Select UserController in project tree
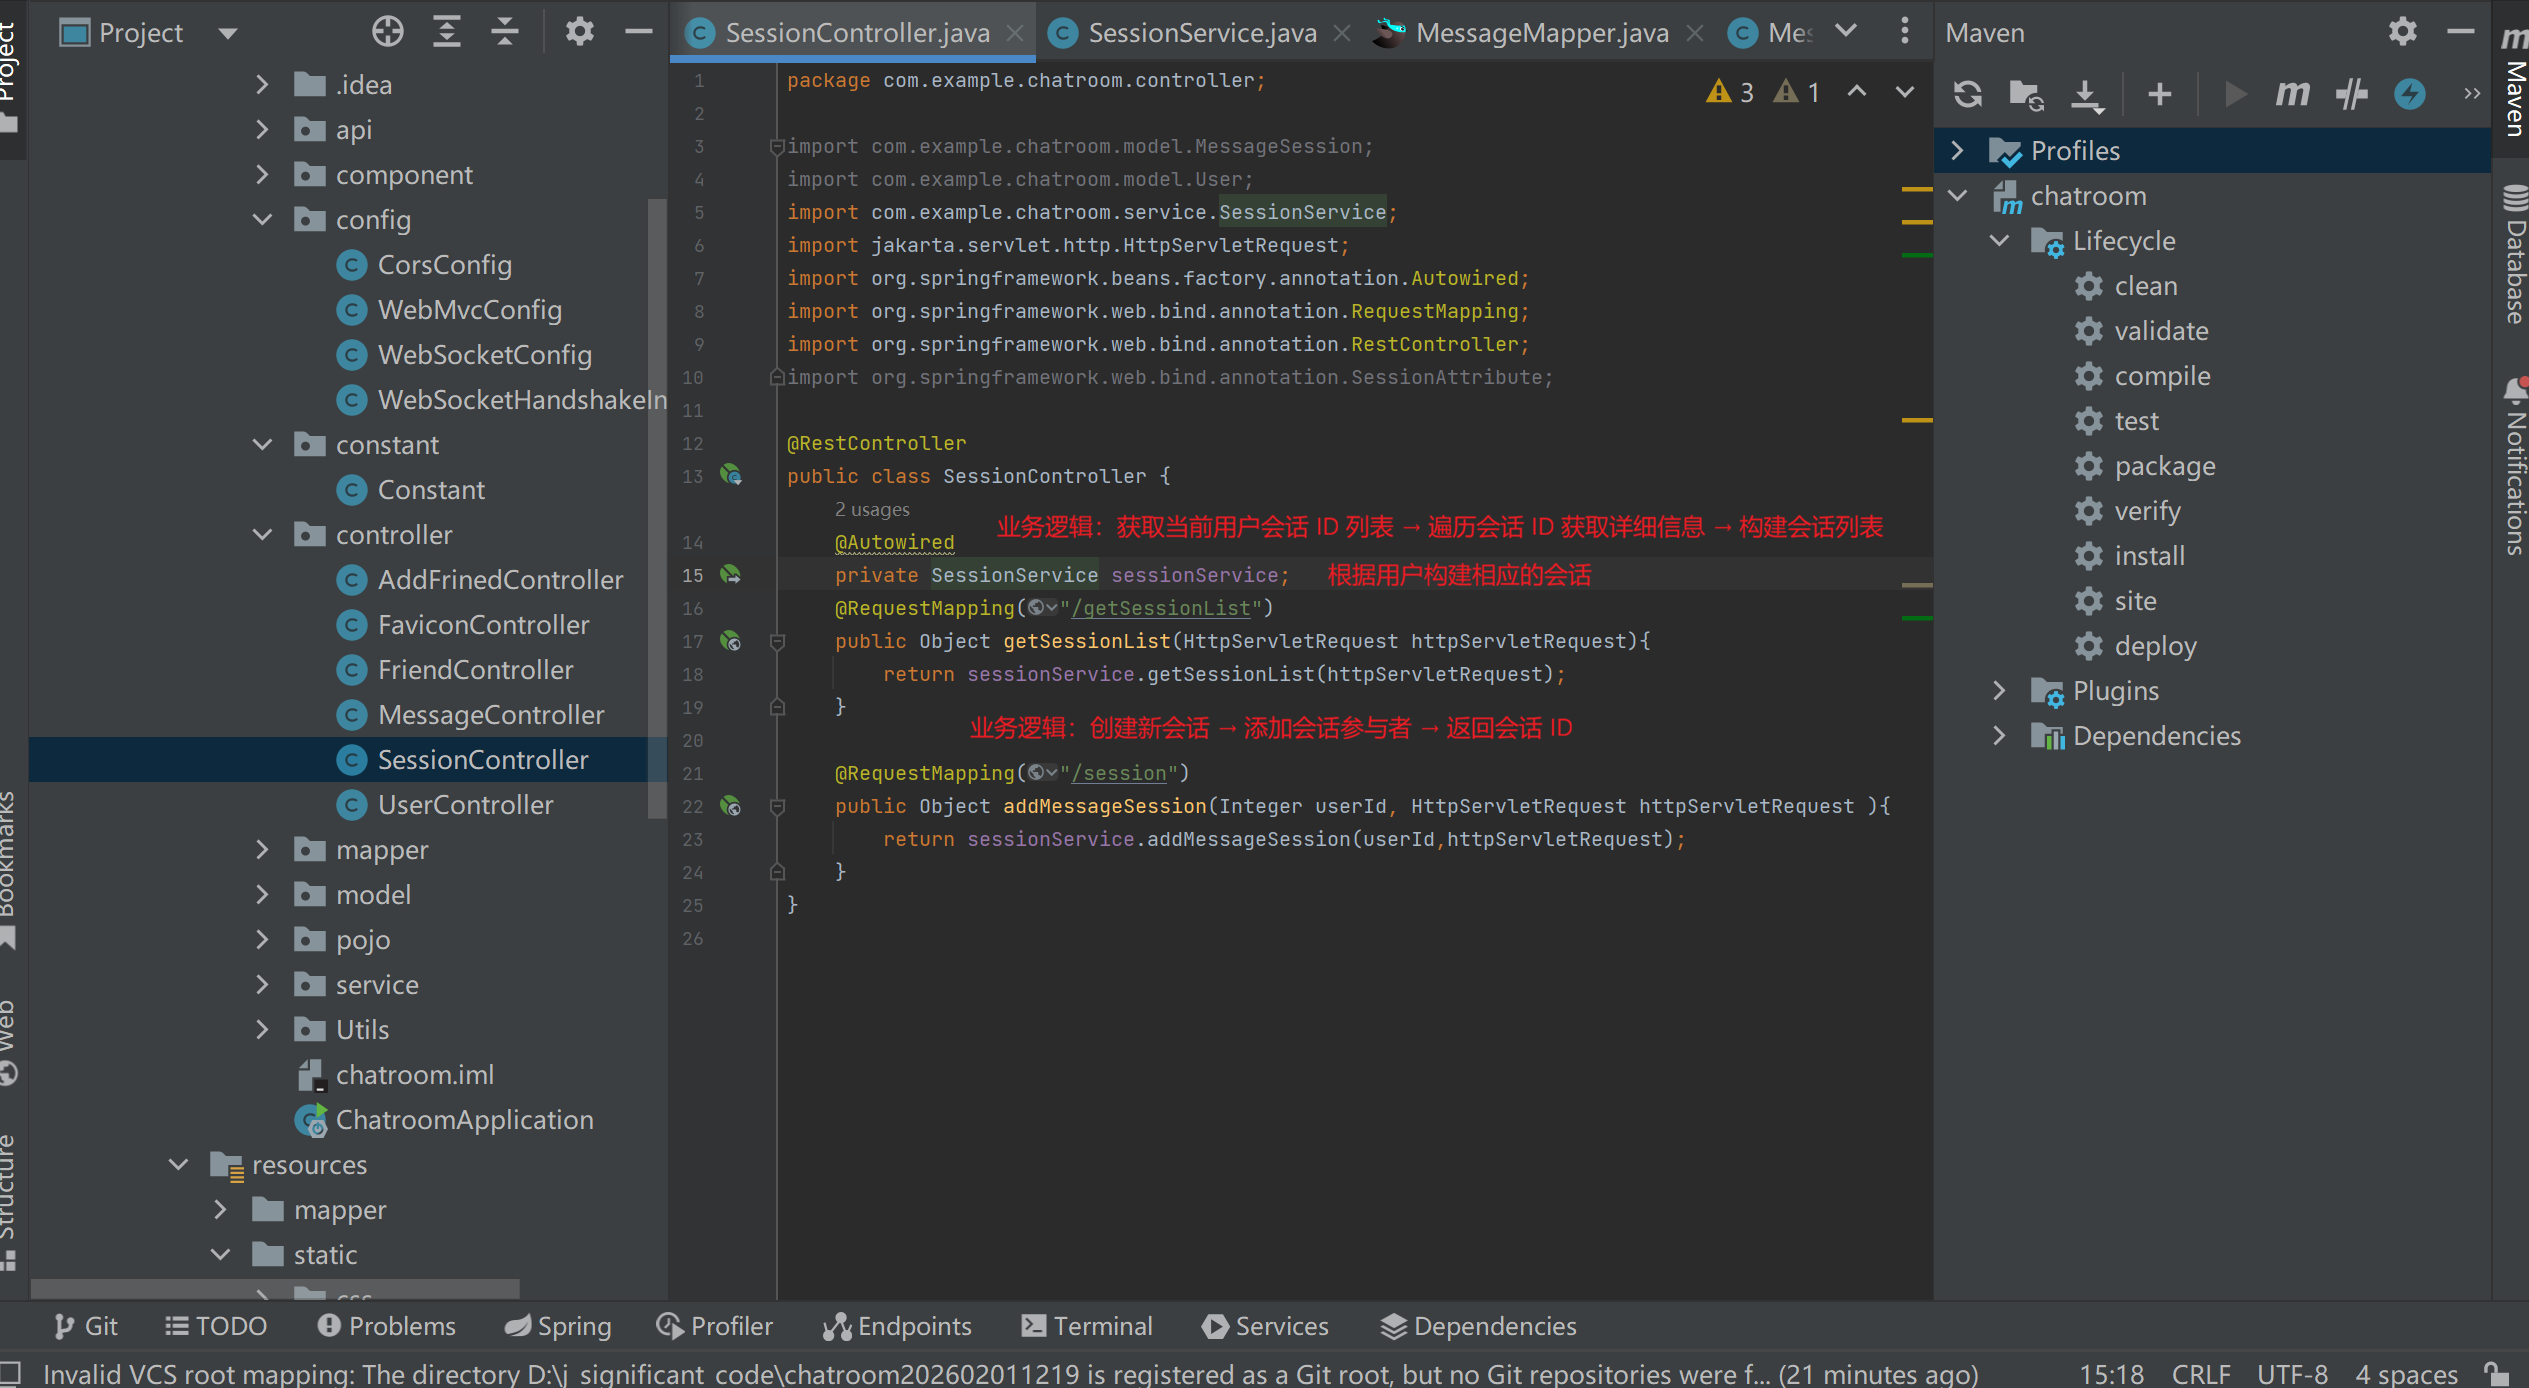Image resolution: width=2529 pixels, height=1388 pixels. pyautogui.click(x=465, y=805)
